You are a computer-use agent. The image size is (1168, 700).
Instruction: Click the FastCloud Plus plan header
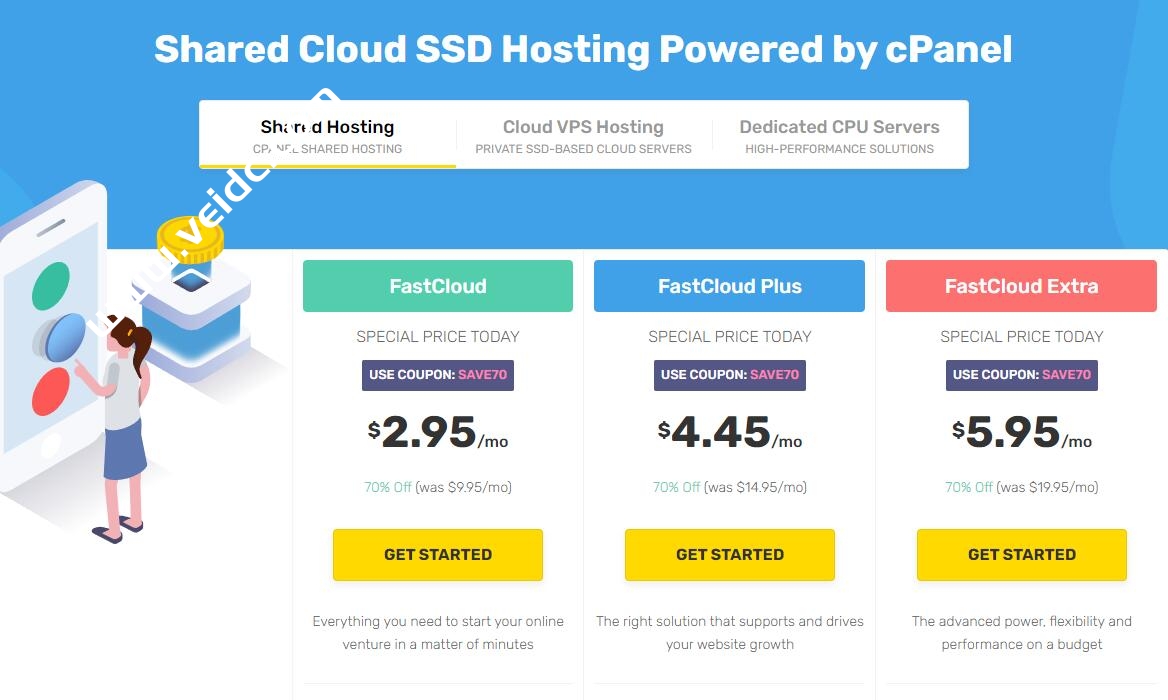730,286
